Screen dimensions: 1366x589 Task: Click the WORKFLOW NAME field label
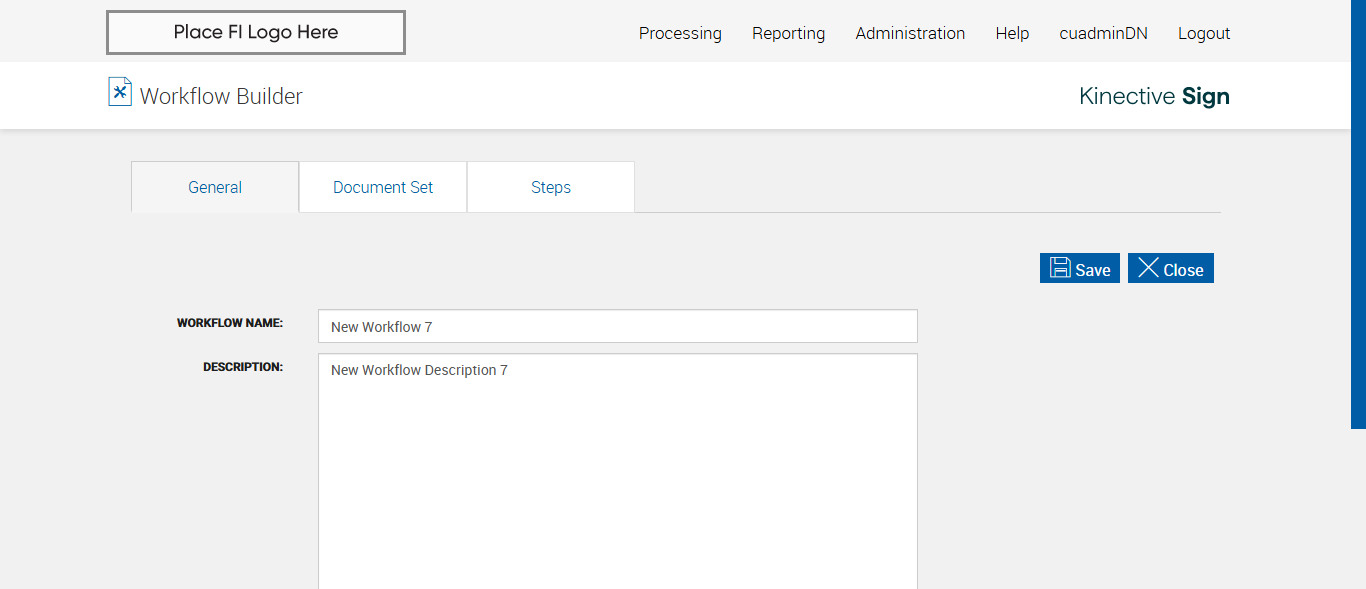230,323
